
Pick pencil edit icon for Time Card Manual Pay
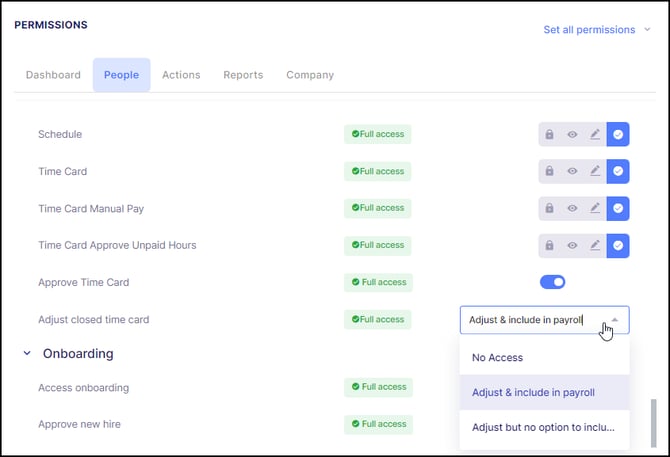tap(595, 208)
